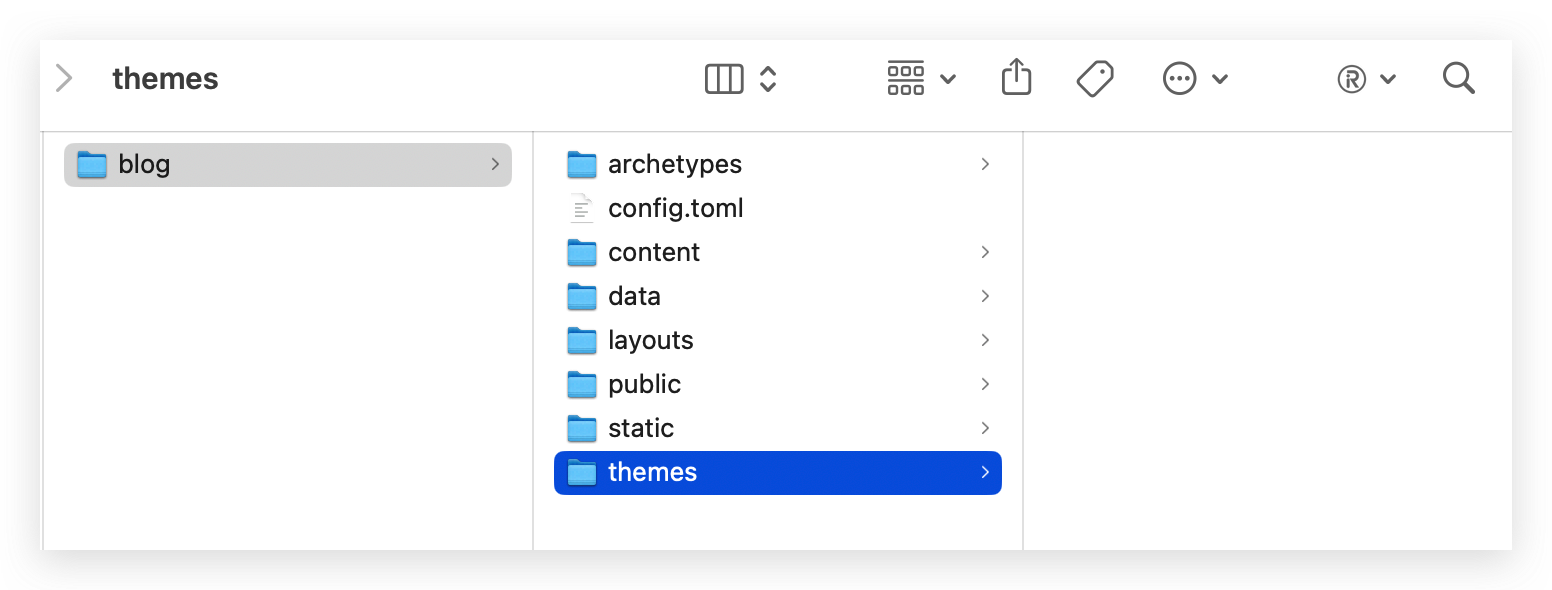Expand the public folder chevron
This screenshot has width=1552, height=590.
click(x=985, y=384)
